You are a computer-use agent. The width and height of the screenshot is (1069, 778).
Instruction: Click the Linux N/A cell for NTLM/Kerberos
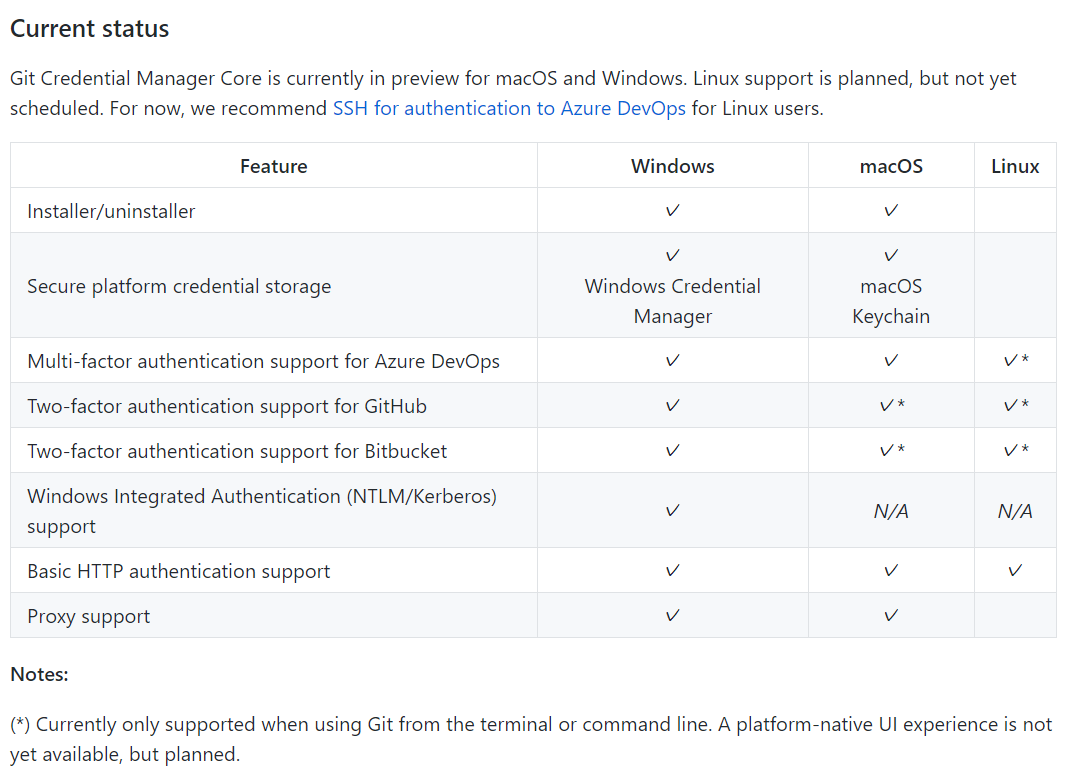(1014, 511)
